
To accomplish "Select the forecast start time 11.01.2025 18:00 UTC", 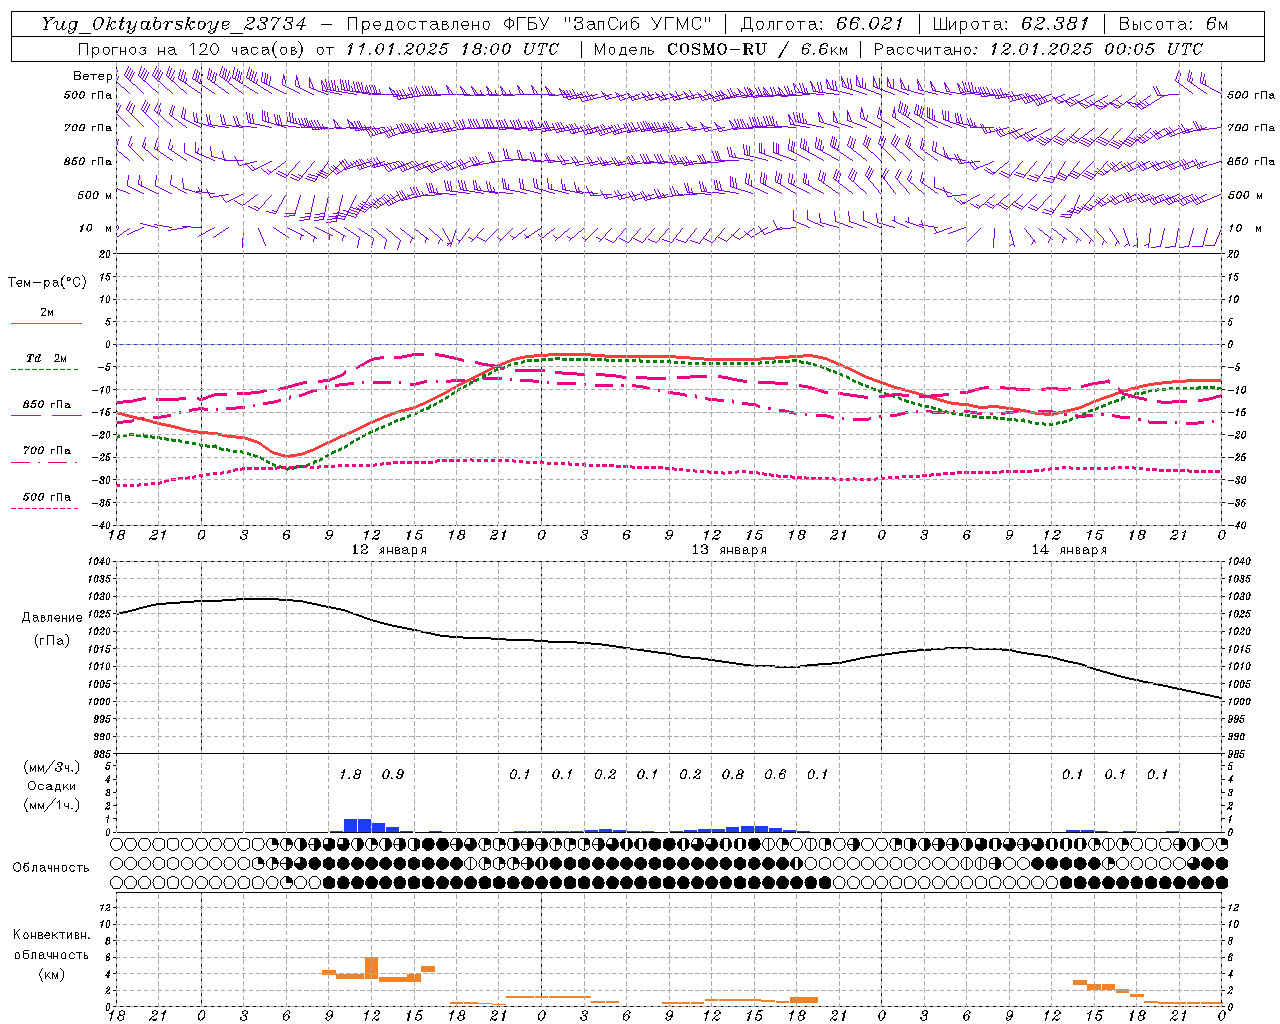I will (452, 49).
